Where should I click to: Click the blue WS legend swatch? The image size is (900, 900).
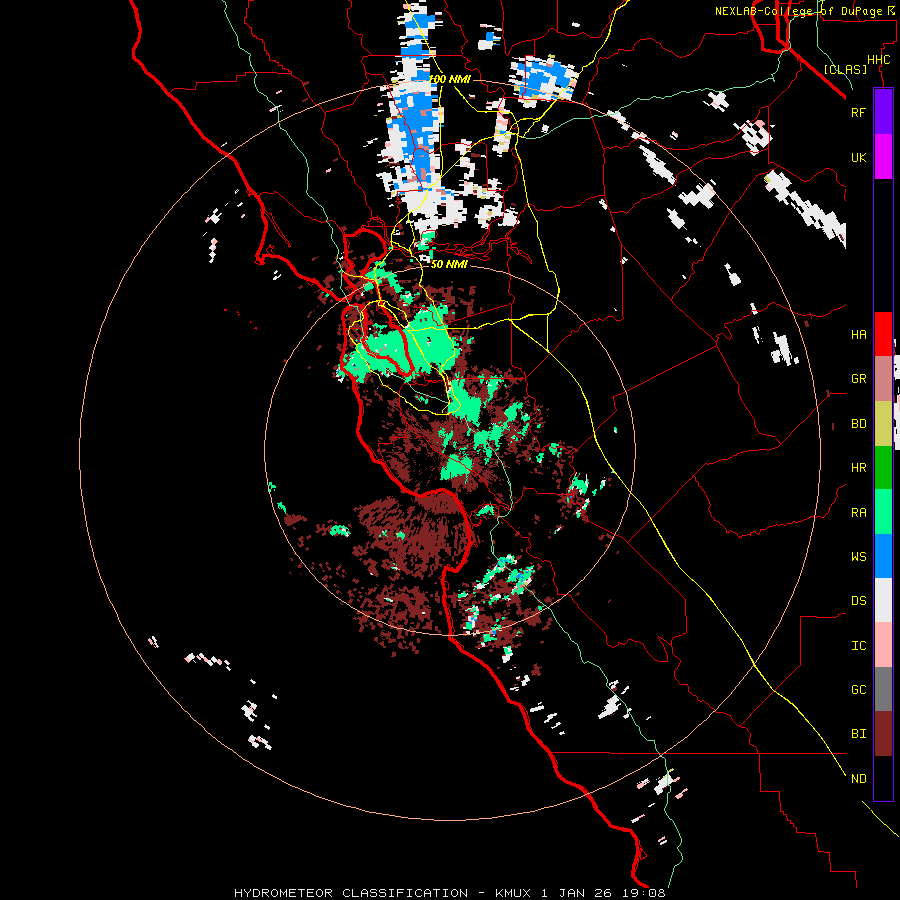pos(883,556)
